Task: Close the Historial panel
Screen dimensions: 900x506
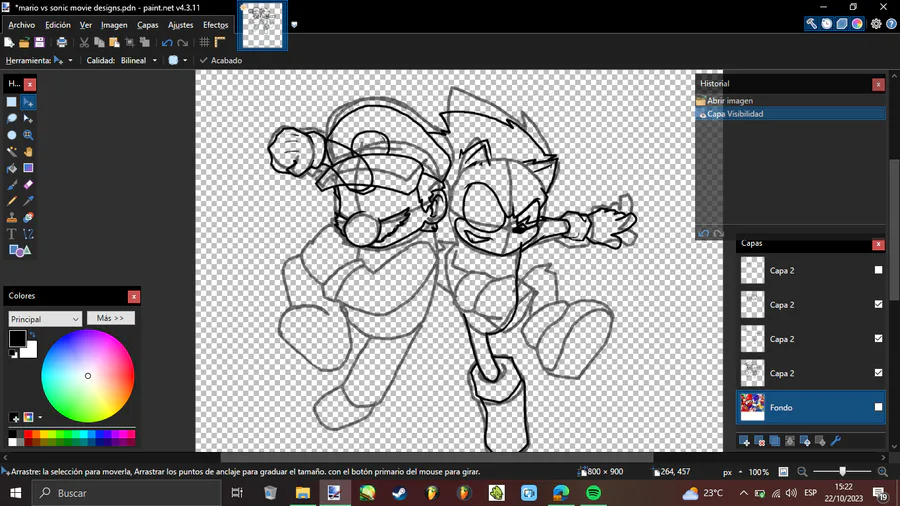Action: 878,84
